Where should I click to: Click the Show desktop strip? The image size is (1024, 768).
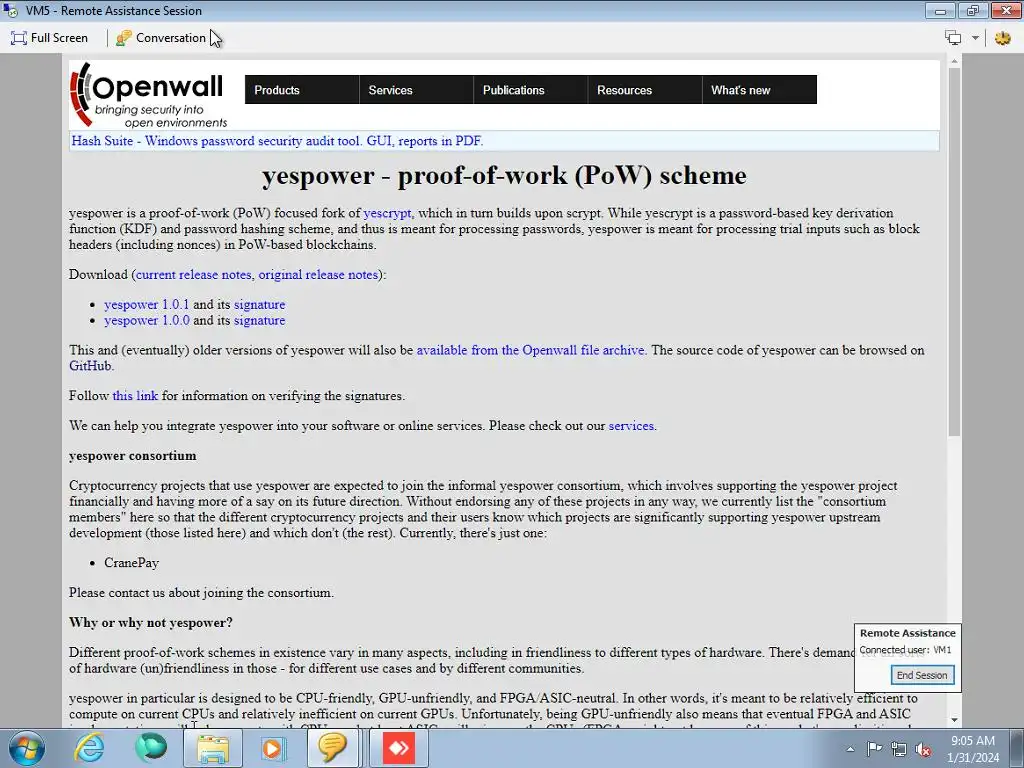pos(1017,748)
